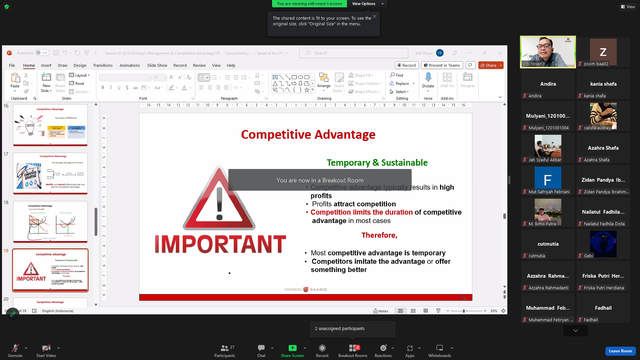Click the View button at the Zoom window corner
This screenshot has height=360, width=640.
pos(628,7)
